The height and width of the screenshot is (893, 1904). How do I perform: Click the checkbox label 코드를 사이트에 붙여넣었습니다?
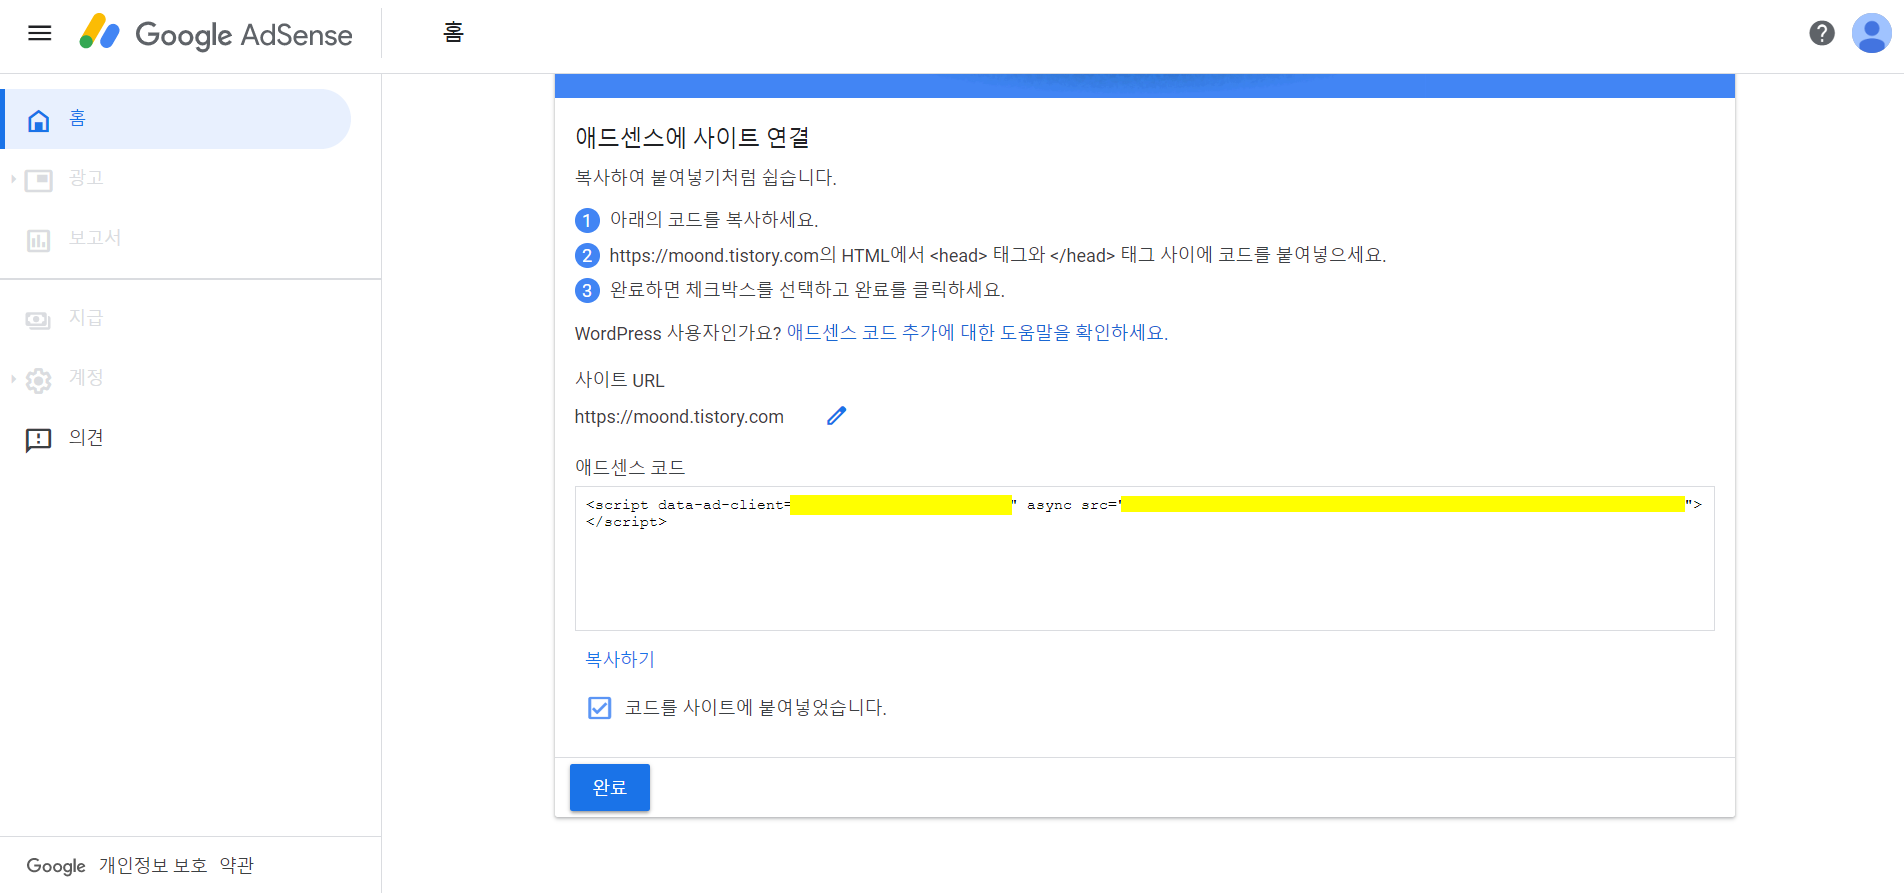[756, 708]
